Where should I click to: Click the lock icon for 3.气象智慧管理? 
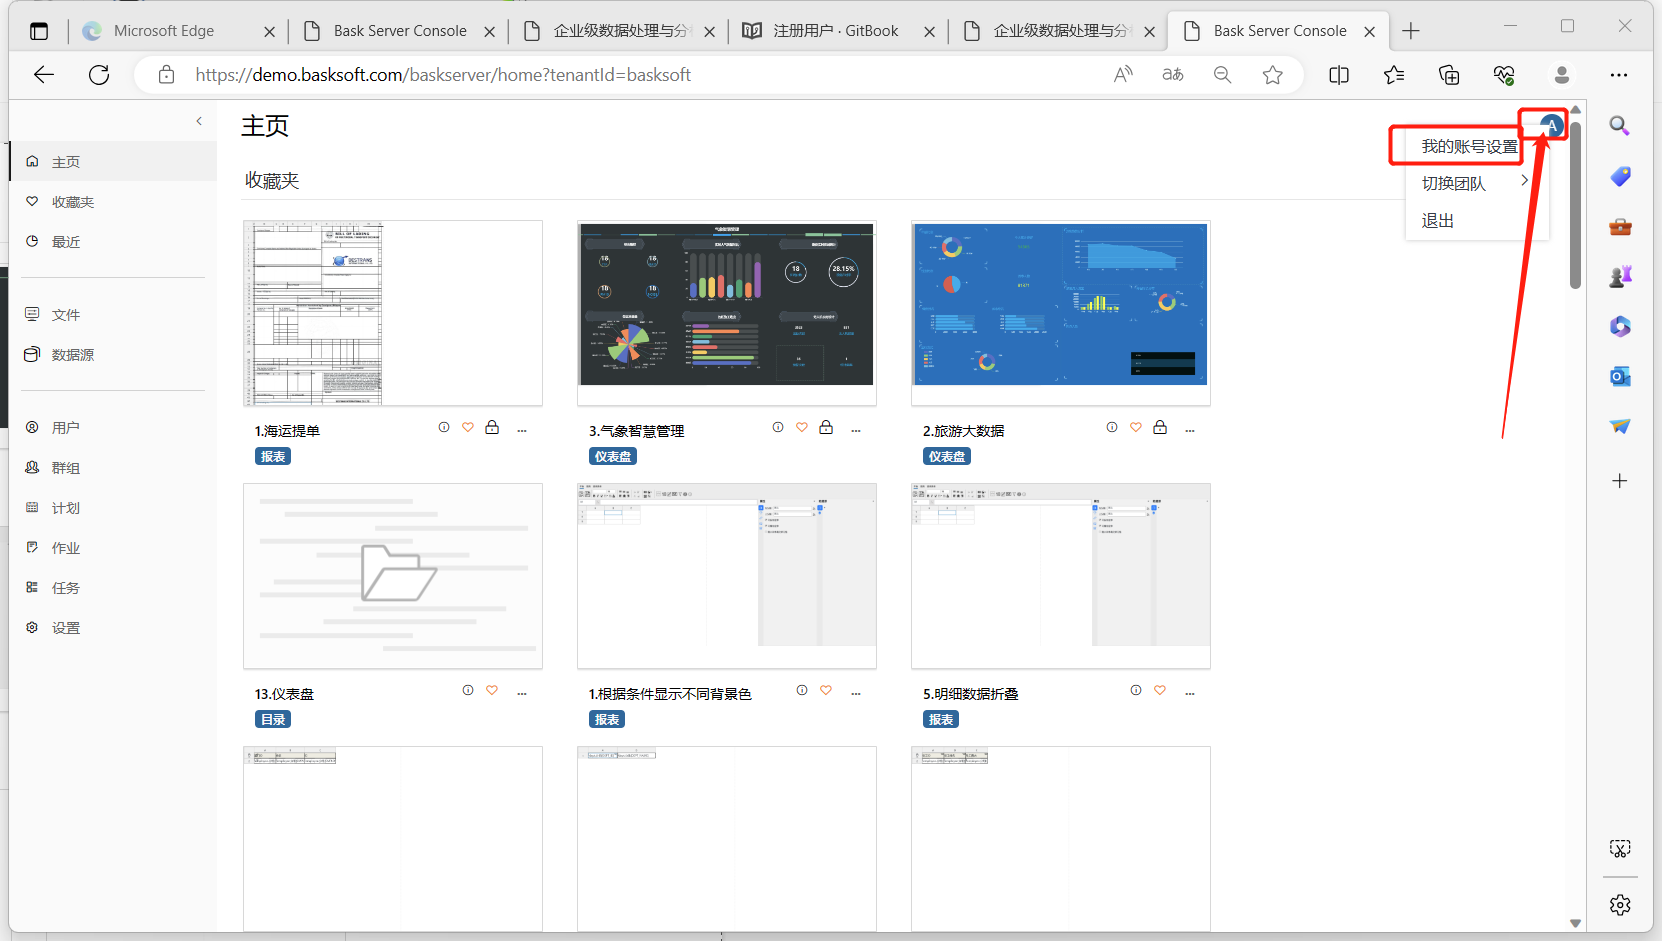pyautogui.click(x=826, y=427)
